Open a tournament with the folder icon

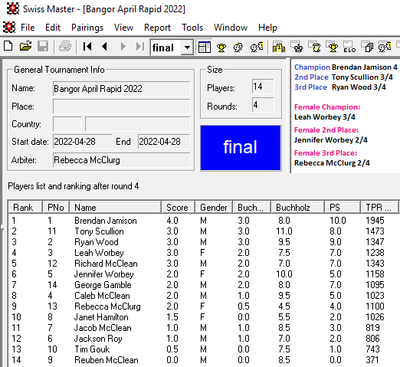pyautogui.click(x=25, y=46)
